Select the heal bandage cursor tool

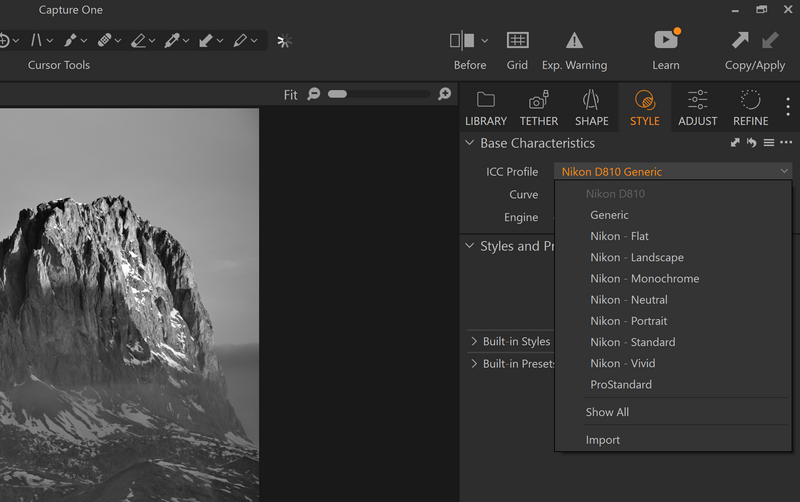tap(104, 40)
